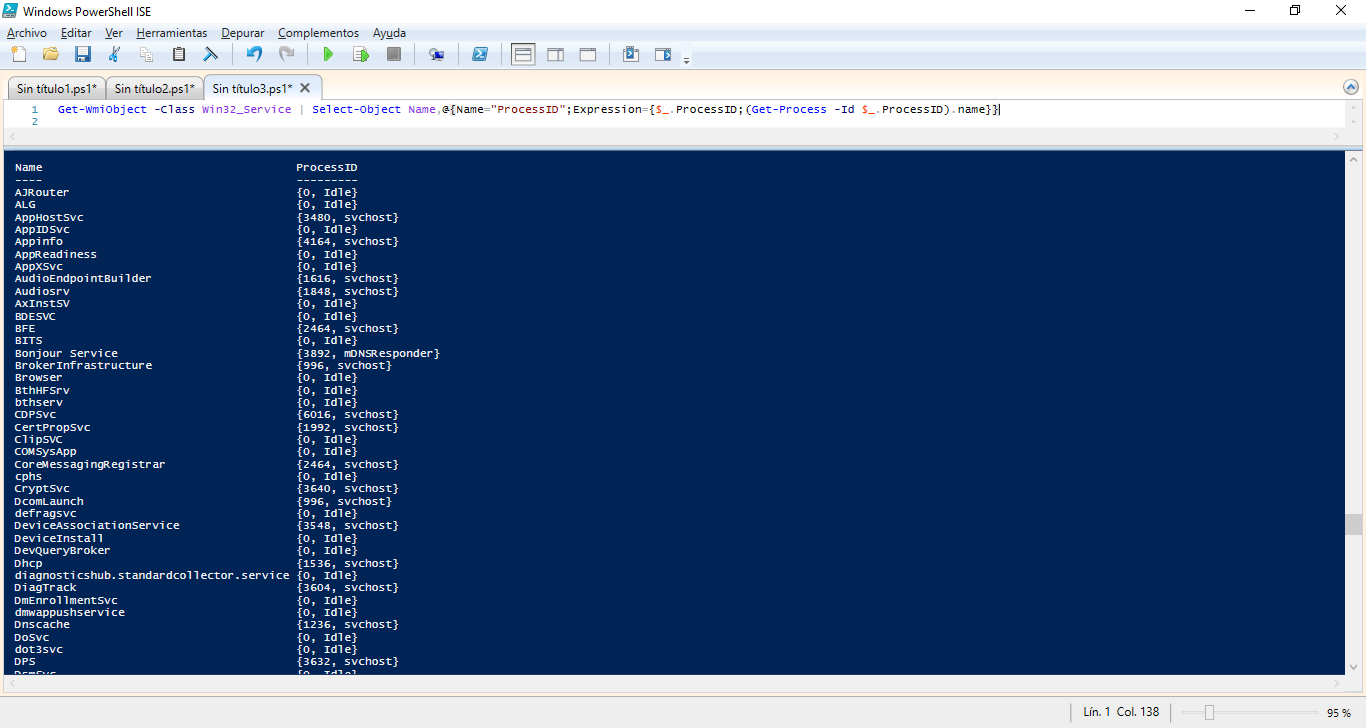The height and width of the screenshot is (728, 1366).
Task: Toggle Show Script Pane Maximized layout
Action: (x=587, y=54)
